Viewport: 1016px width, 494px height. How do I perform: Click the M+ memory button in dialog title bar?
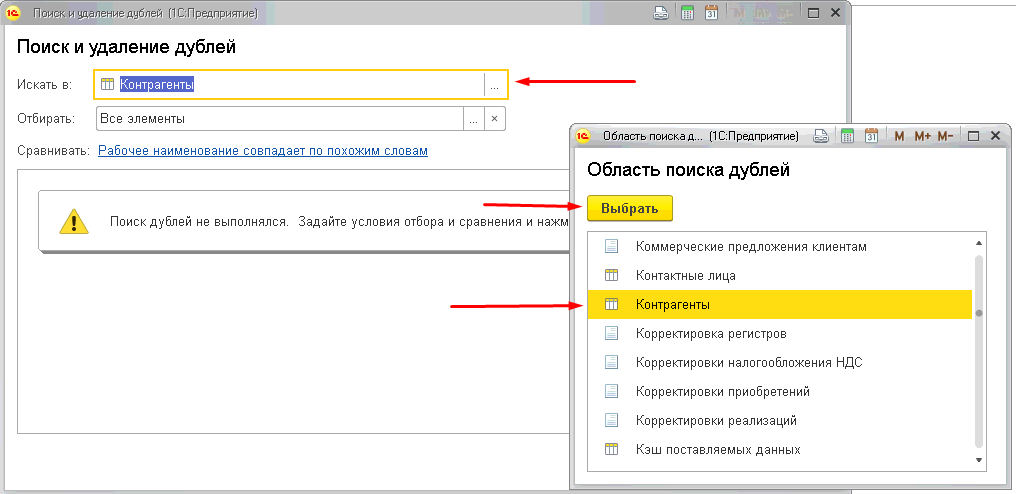[923, 136]
